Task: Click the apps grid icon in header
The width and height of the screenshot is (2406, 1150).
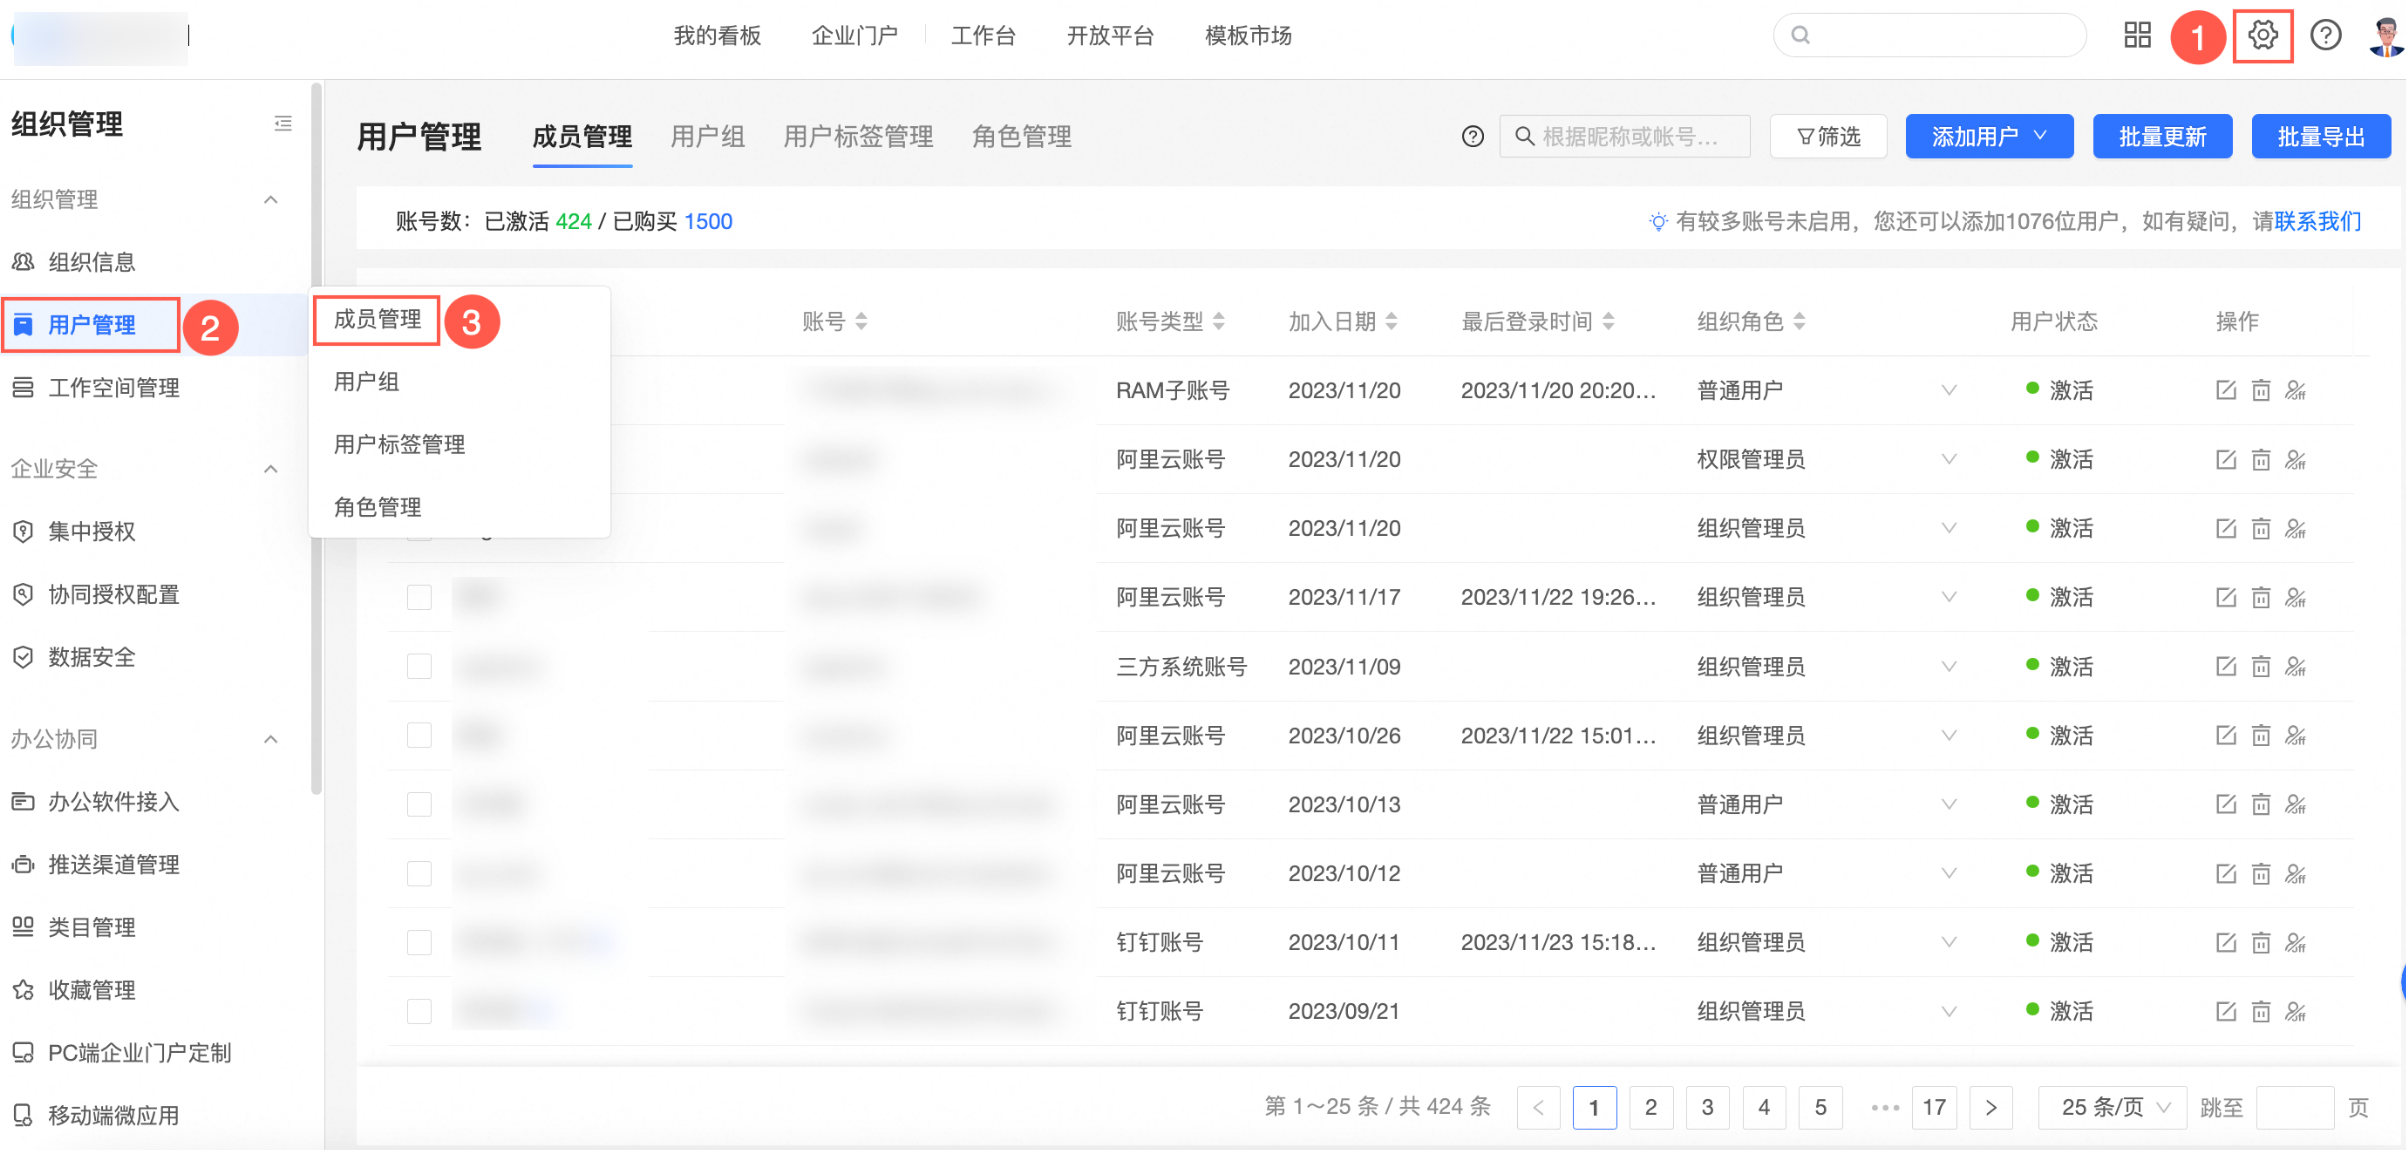Action: pos(2137,36)
